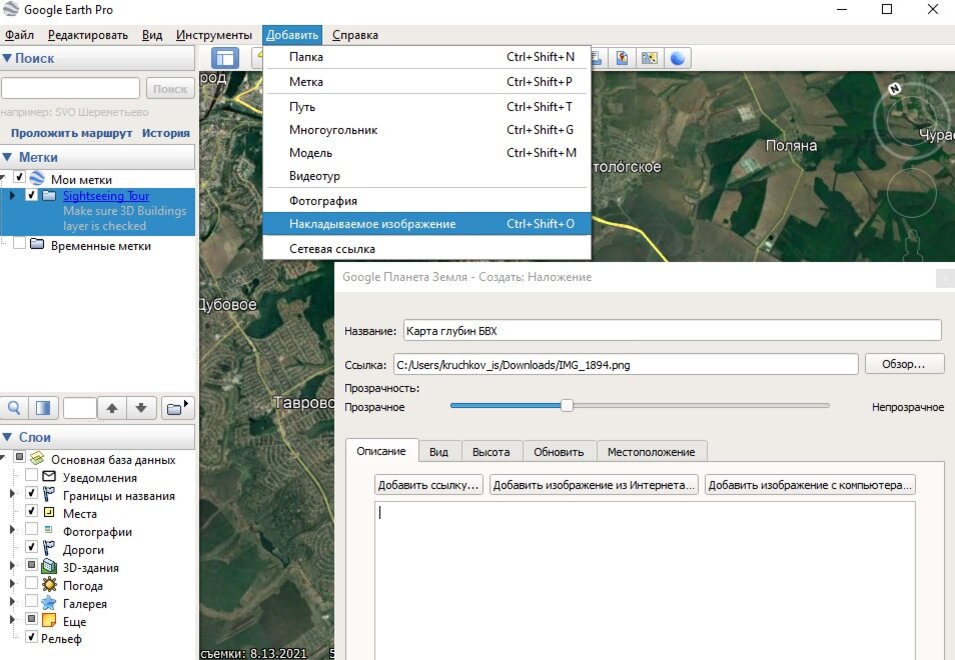Click Добавить ссылку... button
The width and height of the screenshot is (955, 660).
429,485
